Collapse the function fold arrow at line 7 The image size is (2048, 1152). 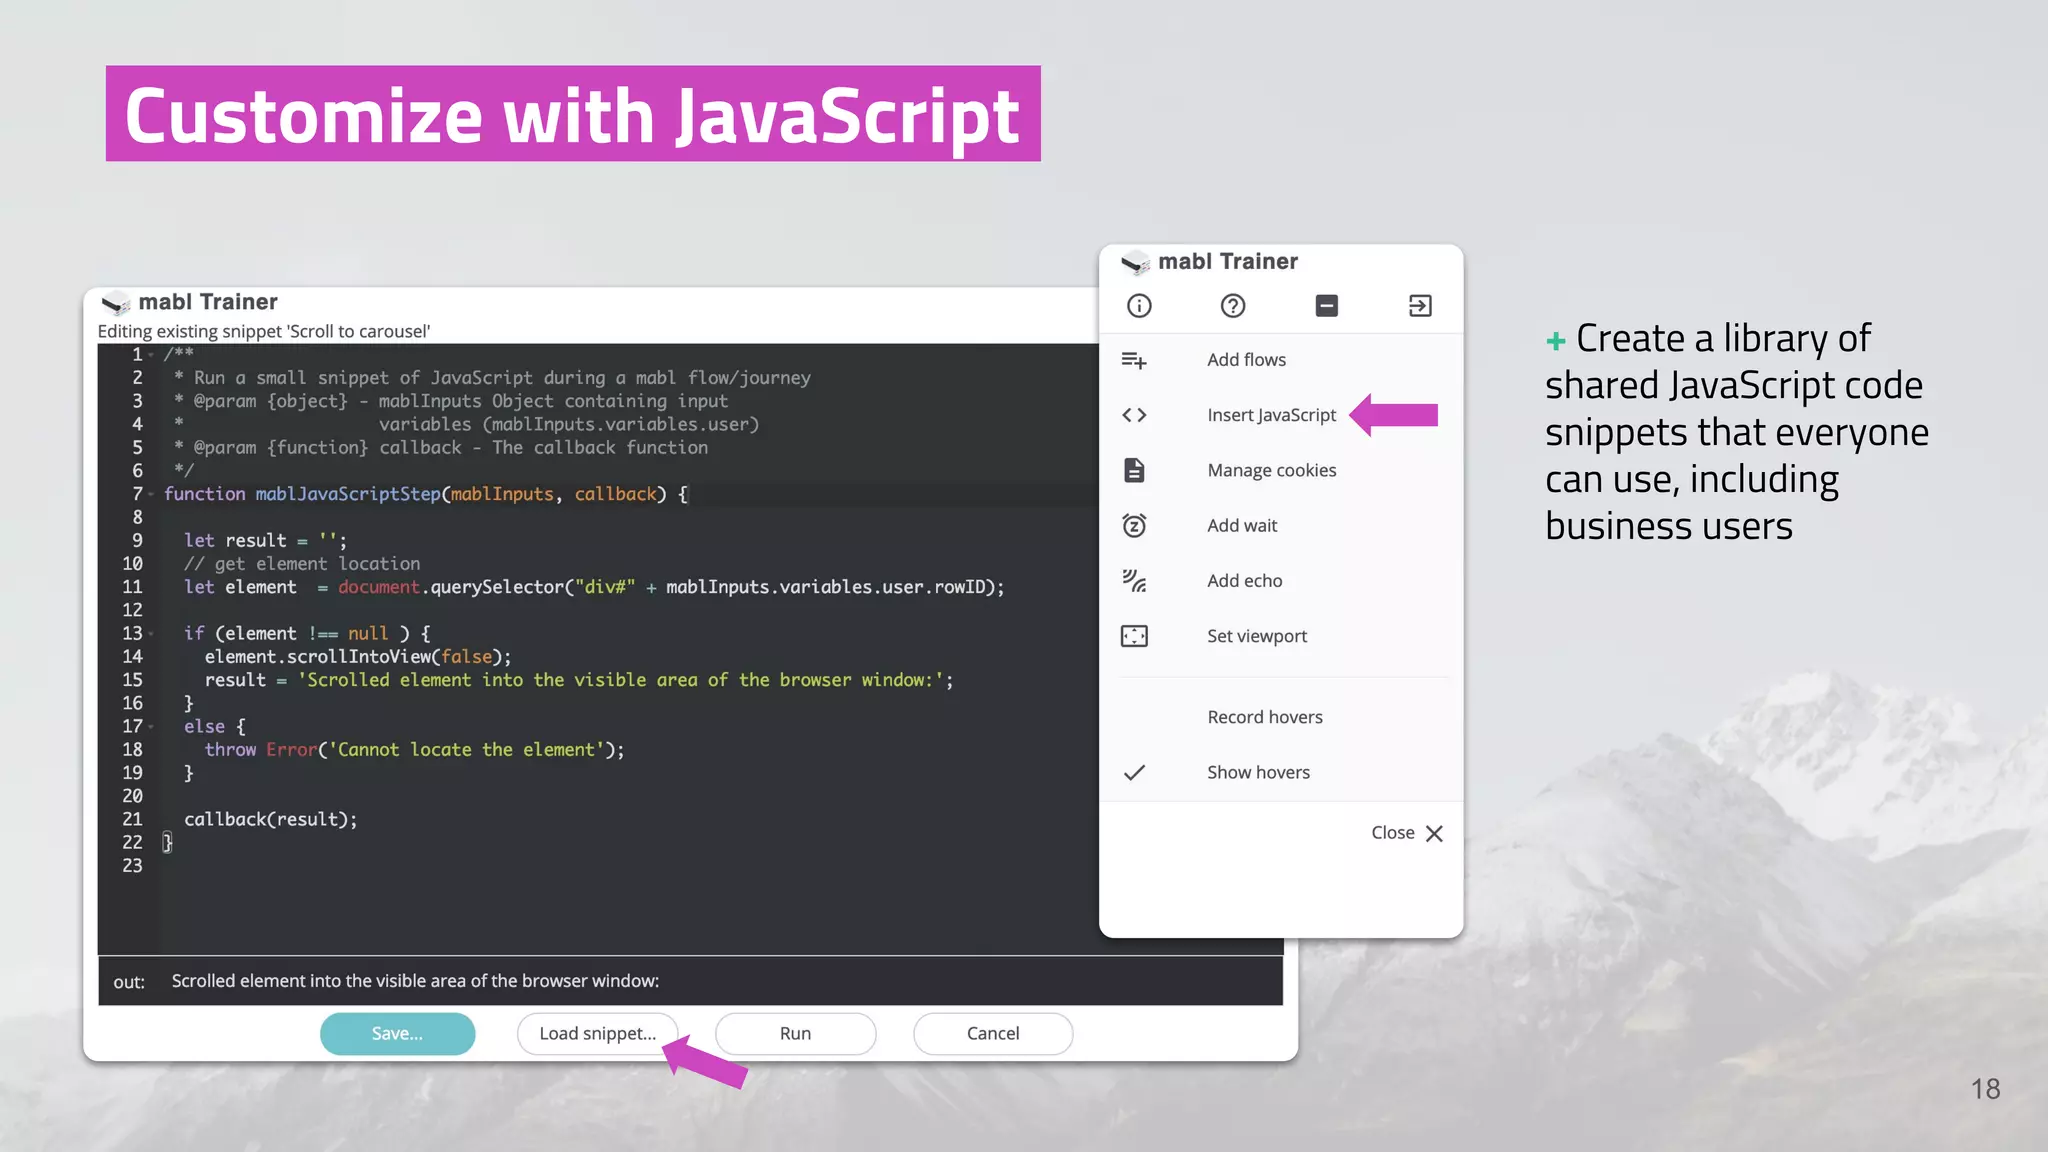(x=151, y=494)
